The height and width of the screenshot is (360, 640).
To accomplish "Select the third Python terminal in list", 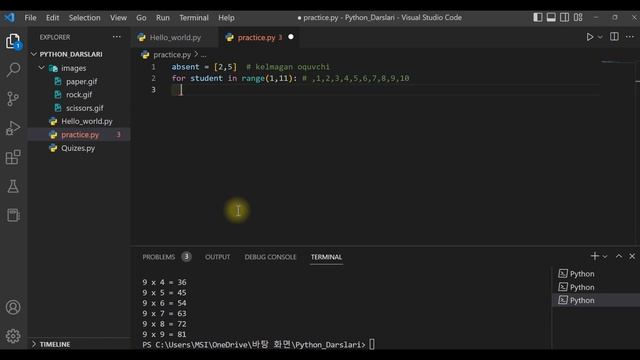I will point(596,300).
